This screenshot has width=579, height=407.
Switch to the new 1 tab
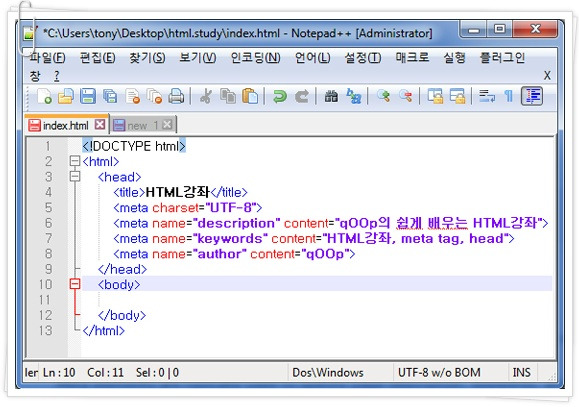tap(142, 125)
